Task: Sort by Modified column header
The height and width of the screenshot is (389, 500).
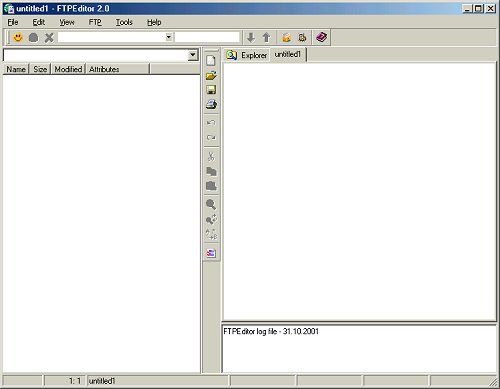Action: [68, 69]
